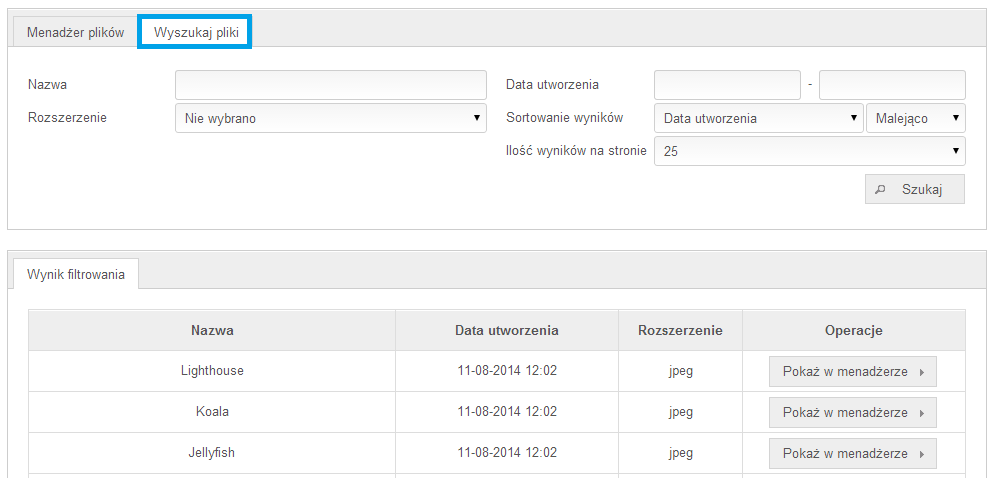Switch to the Menadżer plików tab
Screen dimensions: 996x478
coord(76,33)
